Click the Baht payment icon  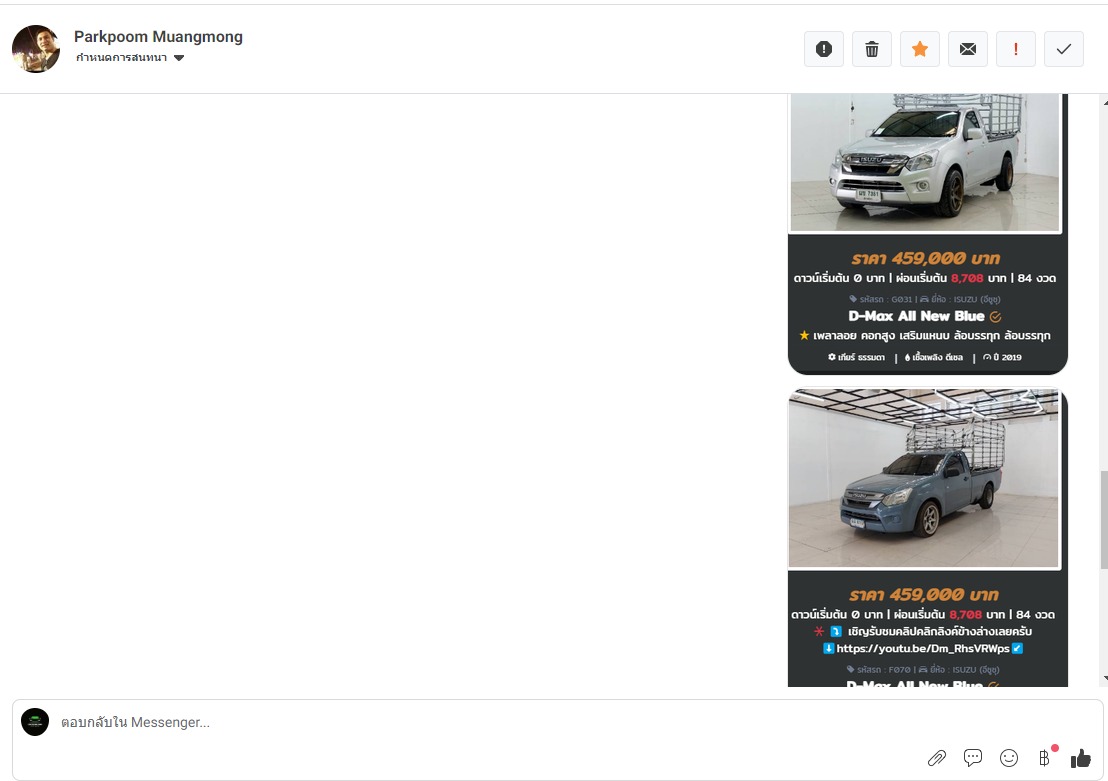pyautogui.click(x=1044, y=758)
